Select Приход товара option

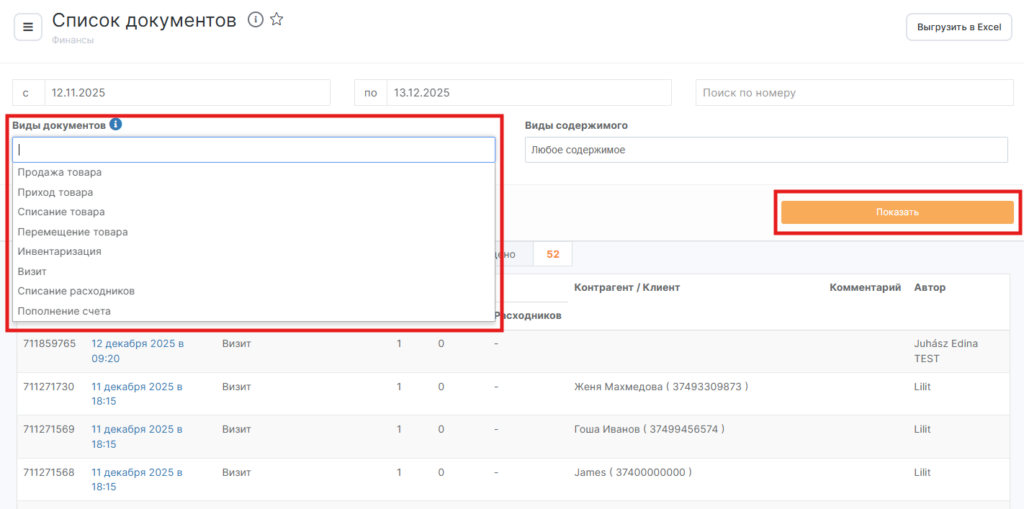pos(55,192)
